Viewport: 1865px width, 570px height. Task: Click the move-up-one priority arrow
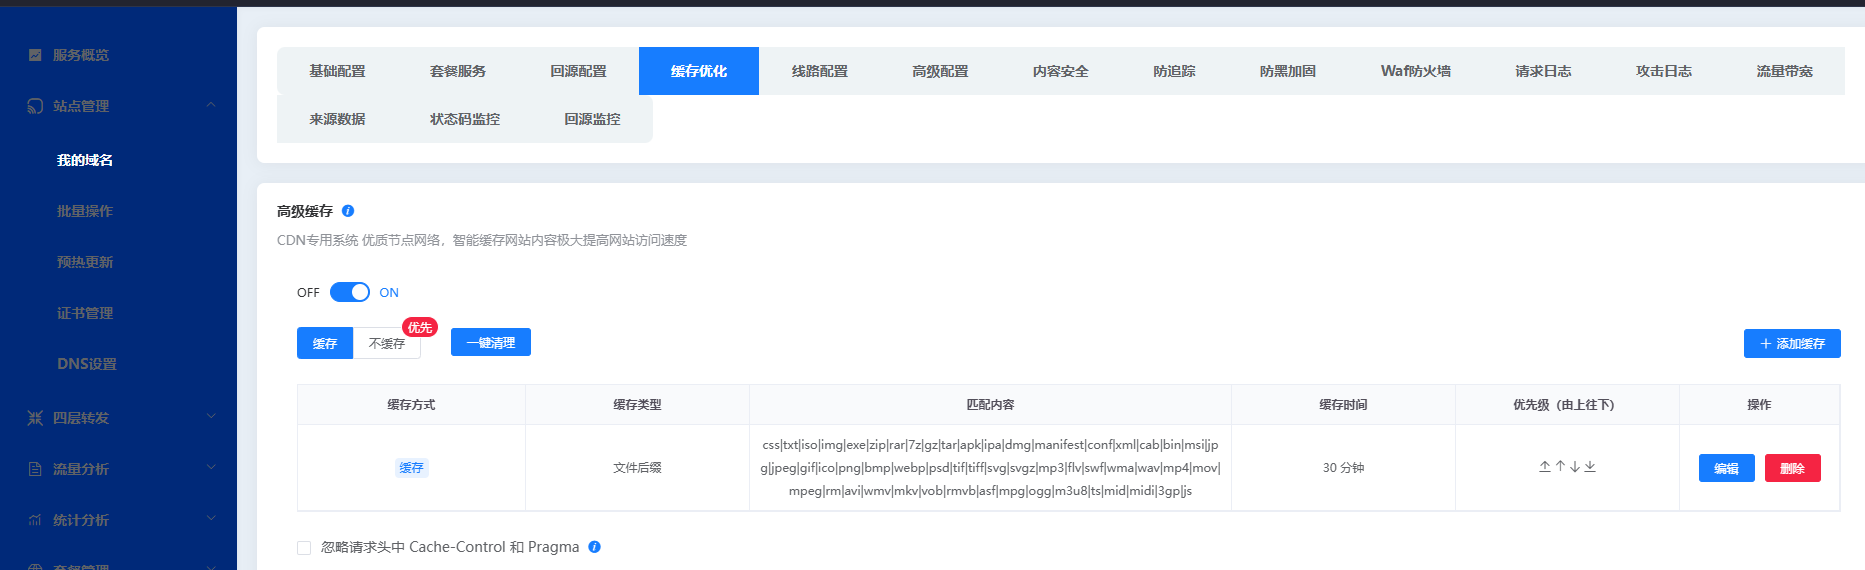pyautogui.click(x=1560, y=467)
